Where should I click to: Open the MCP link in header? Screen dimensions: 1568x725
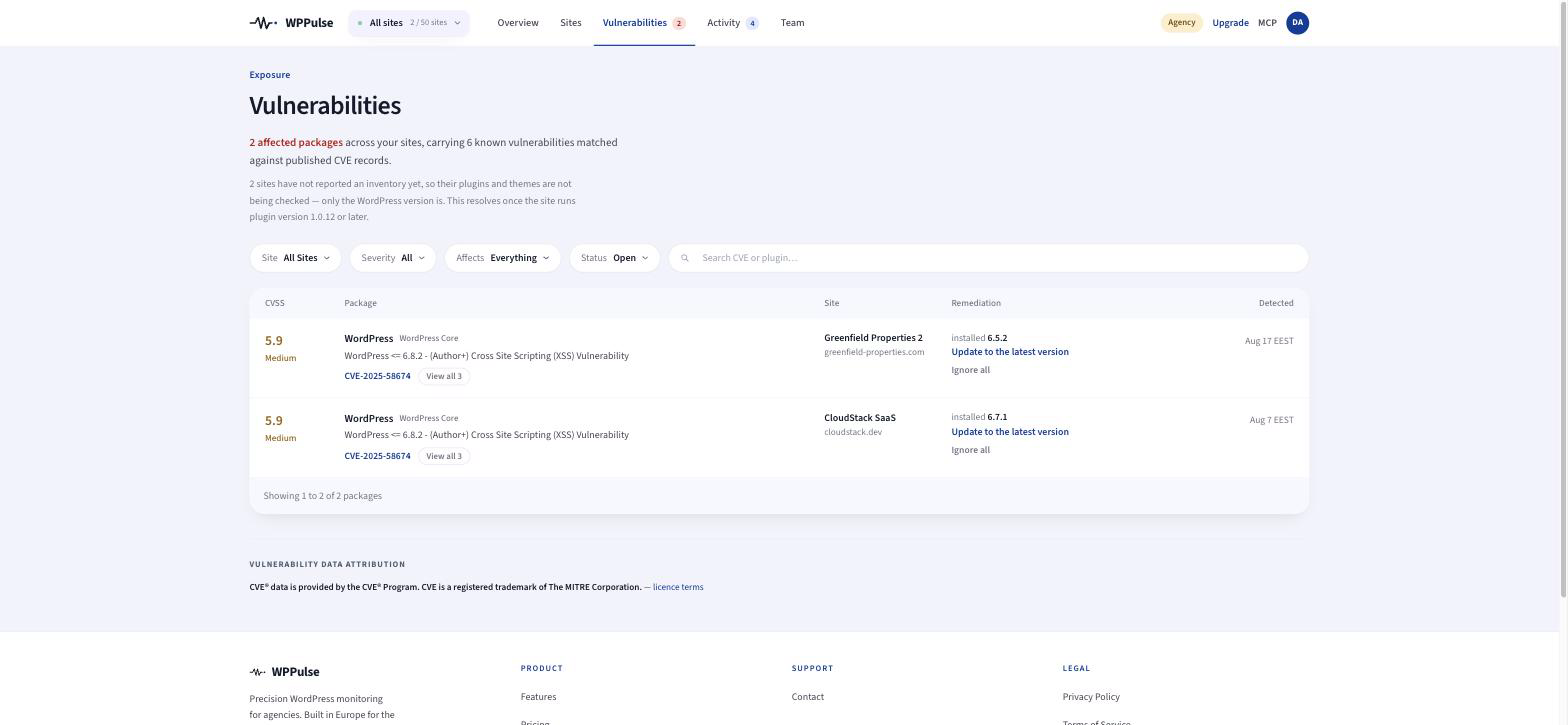point(1267,23)
